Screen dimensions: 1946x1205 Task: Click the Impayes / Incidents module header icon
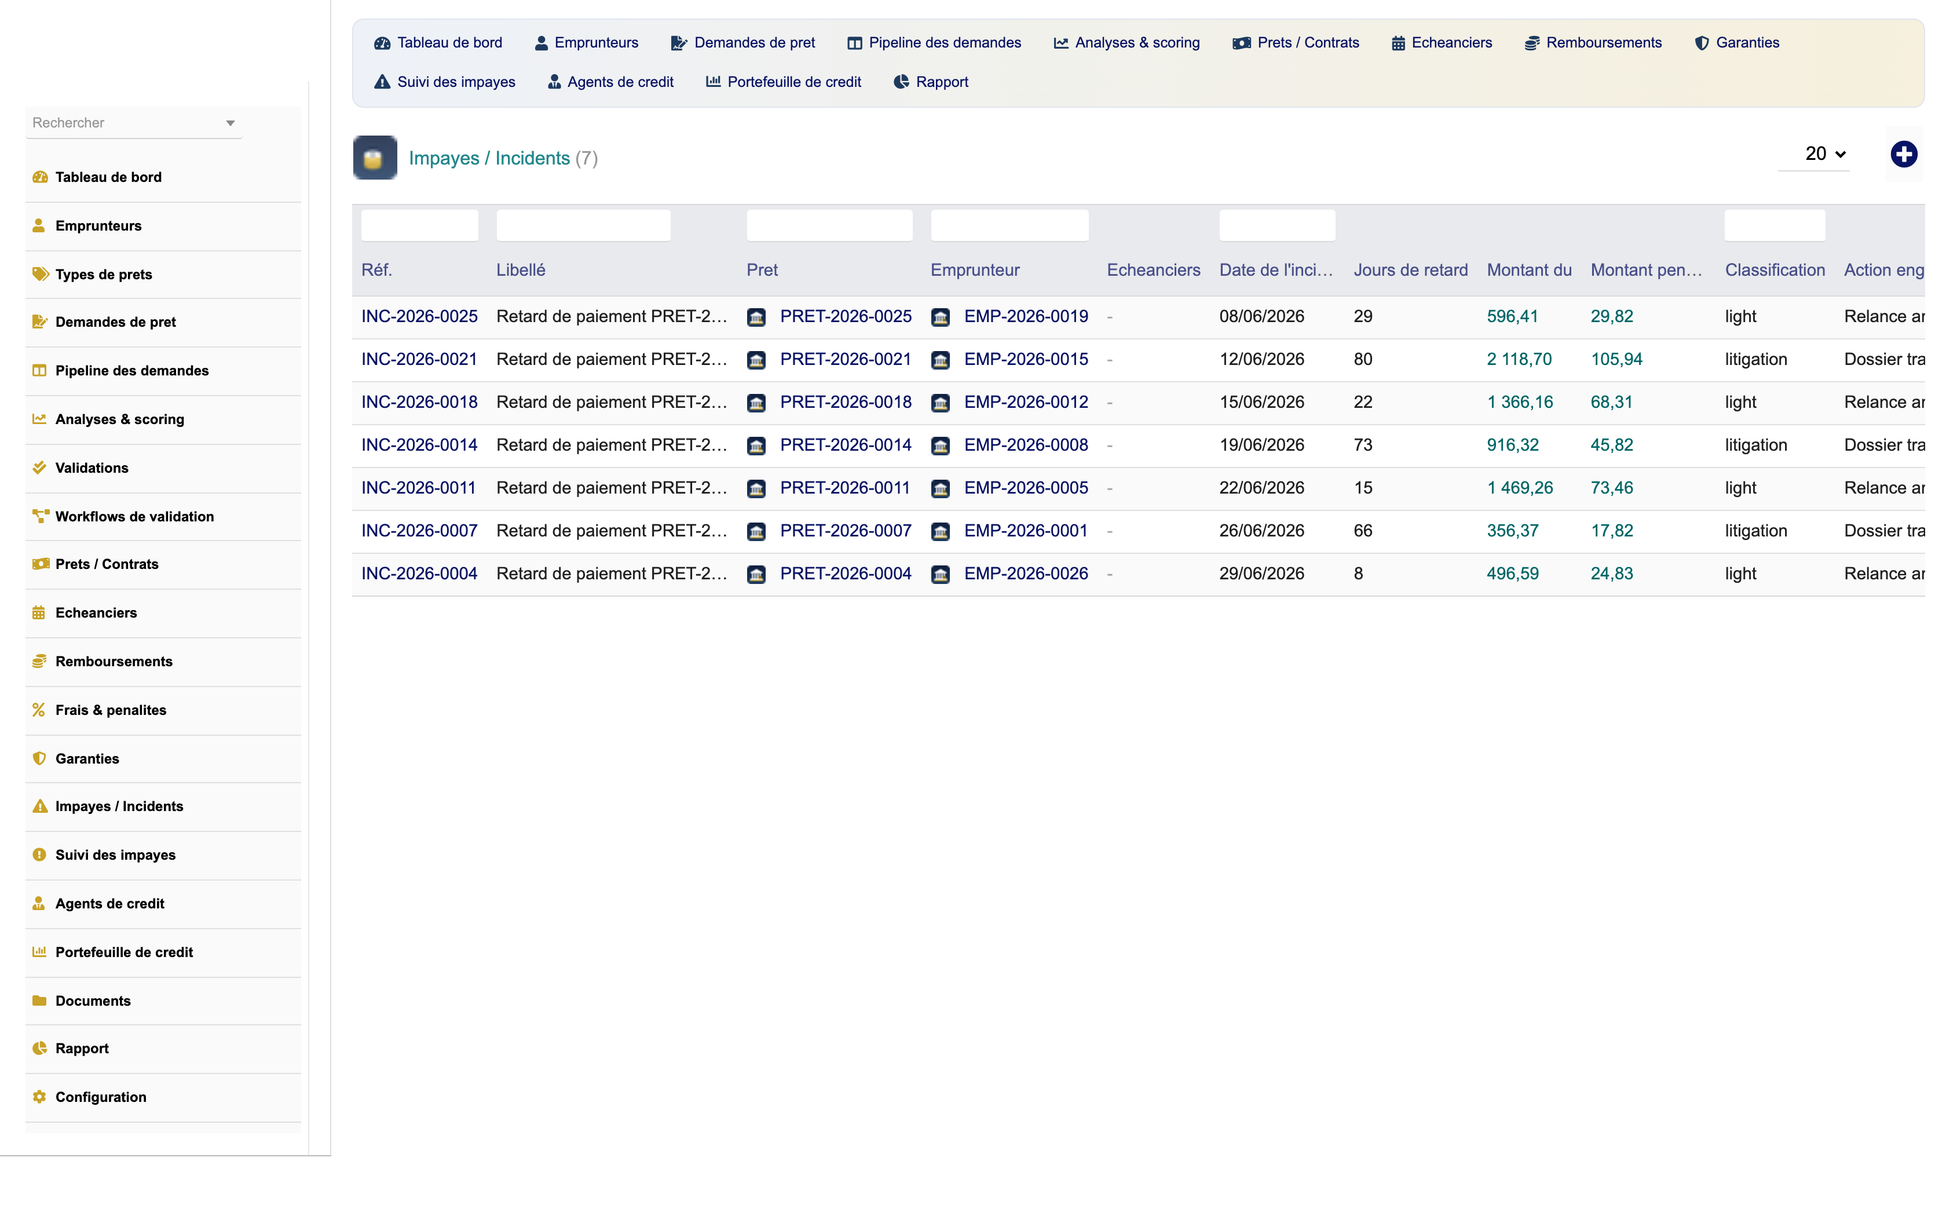[x=375, y=158]
